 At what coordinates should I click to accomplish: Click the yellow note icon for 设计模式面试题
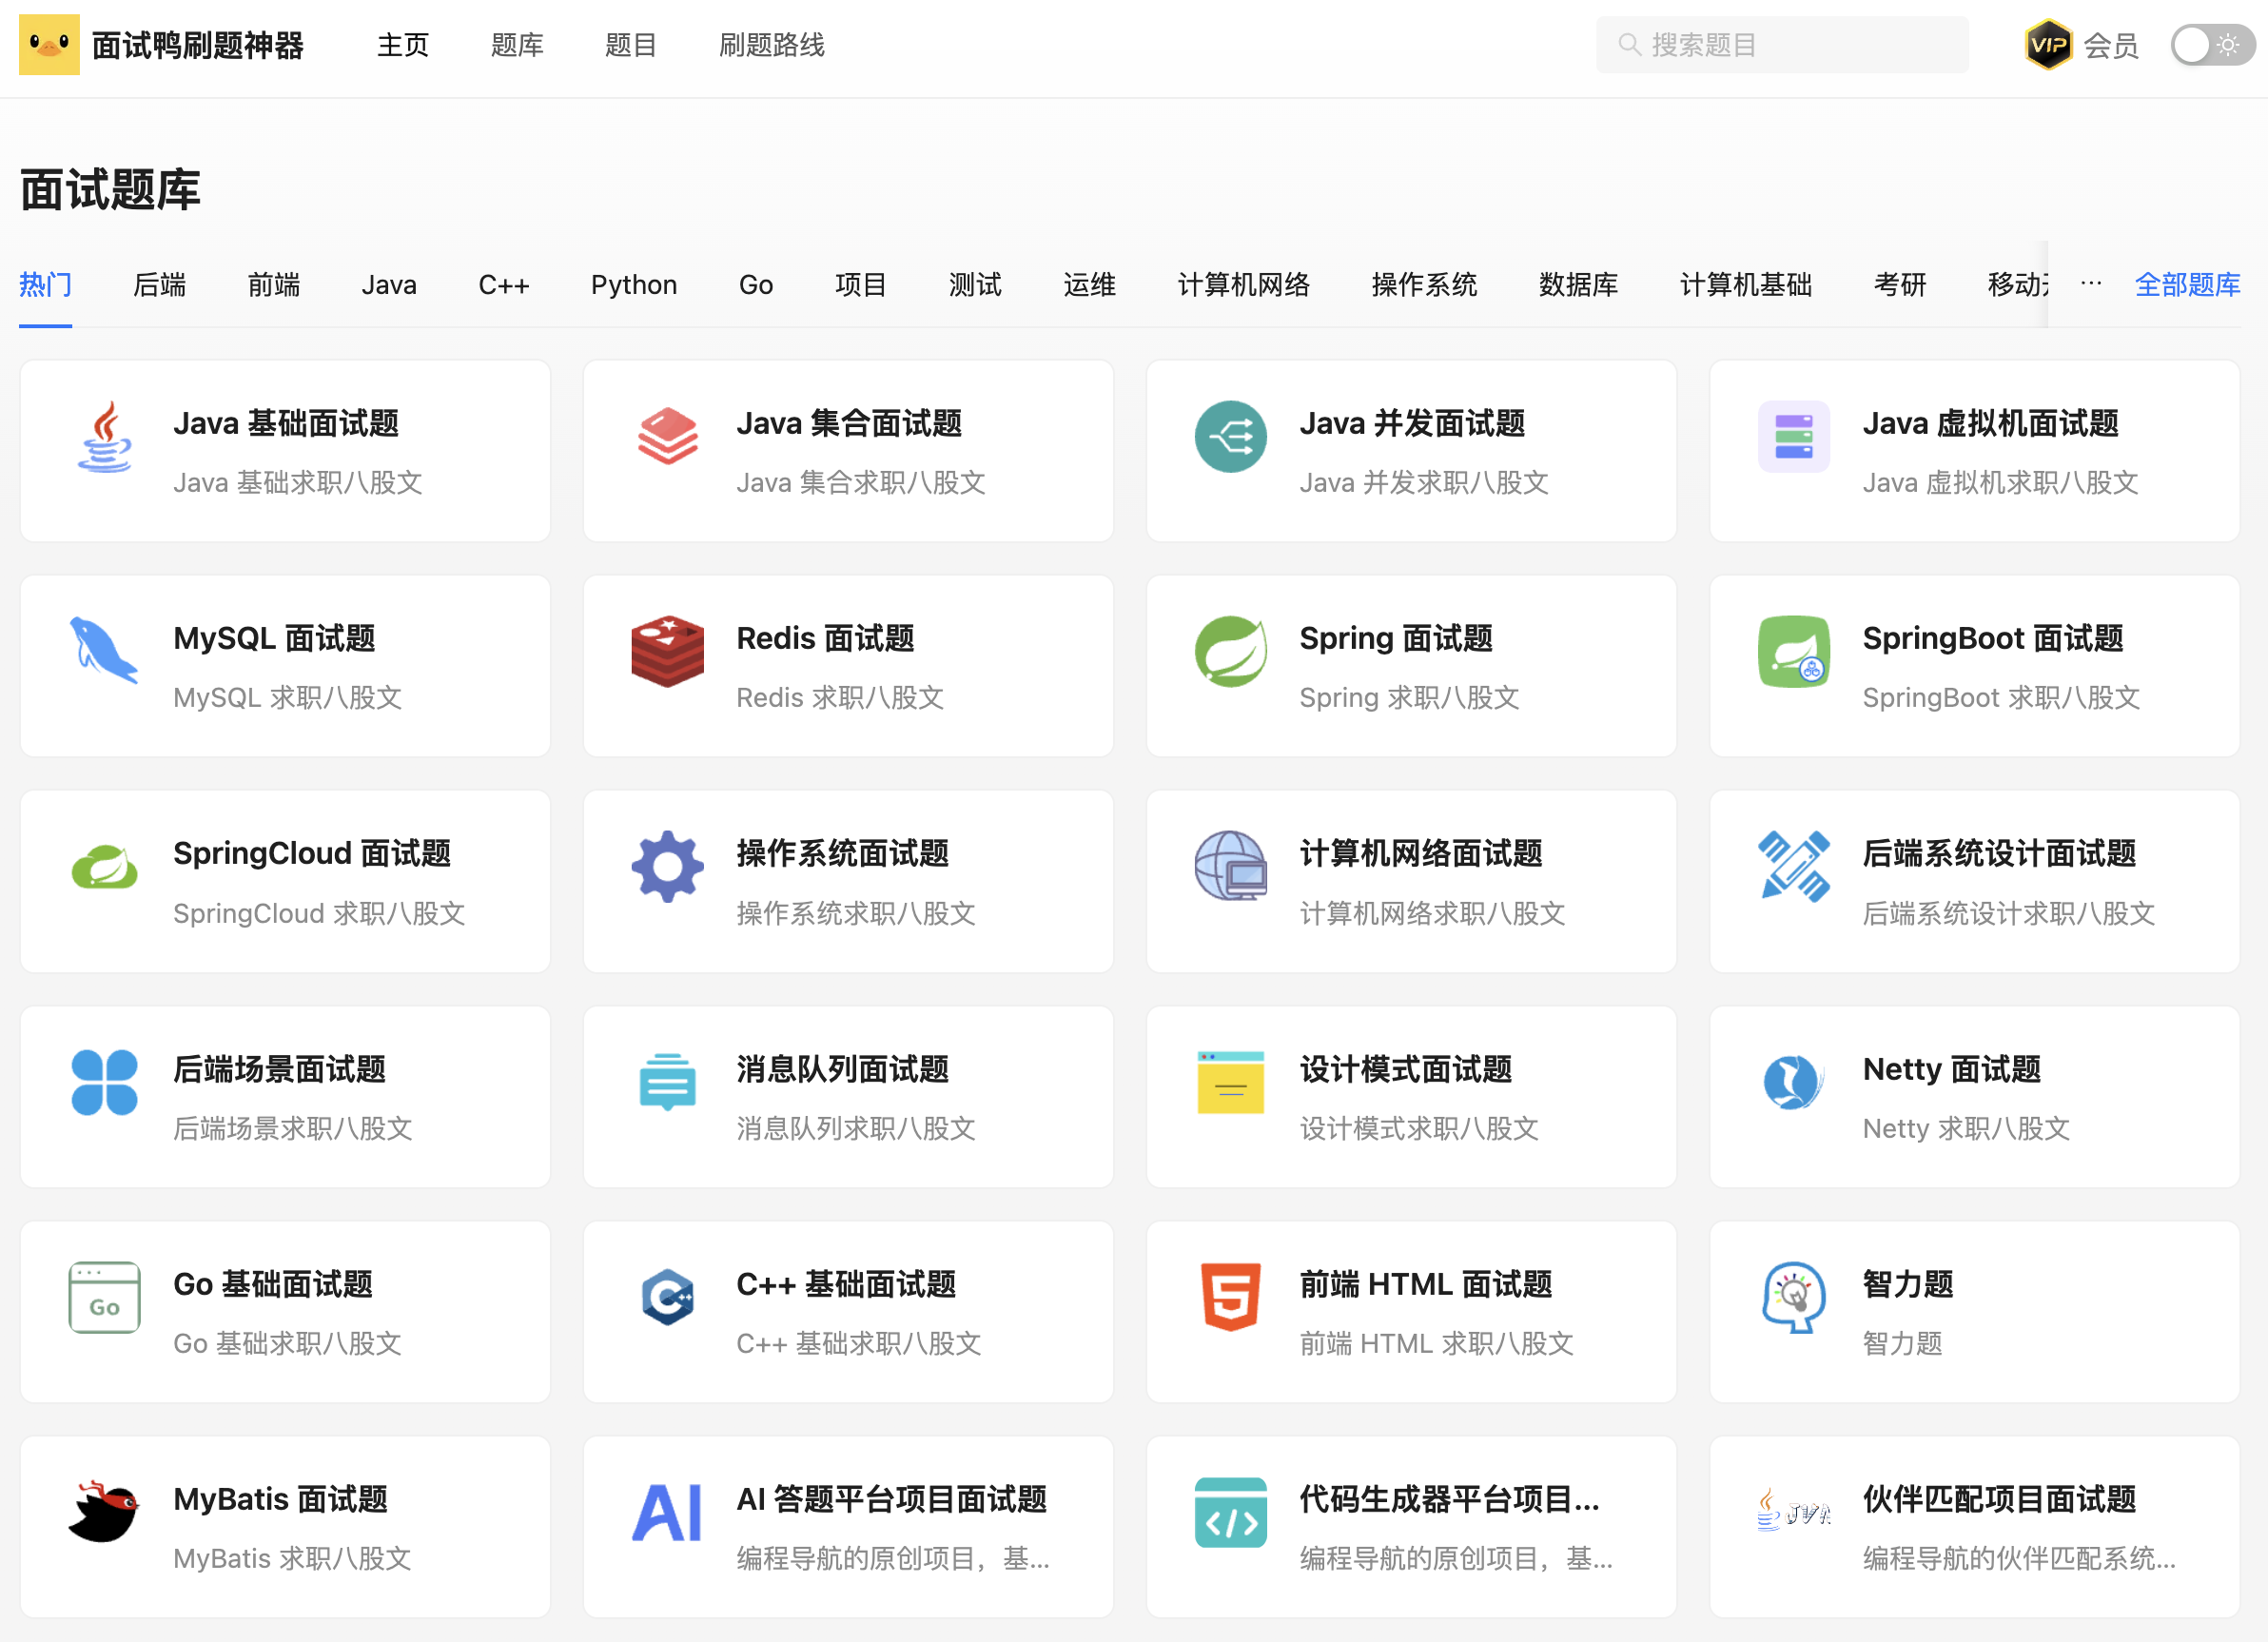point(1231,1083)
